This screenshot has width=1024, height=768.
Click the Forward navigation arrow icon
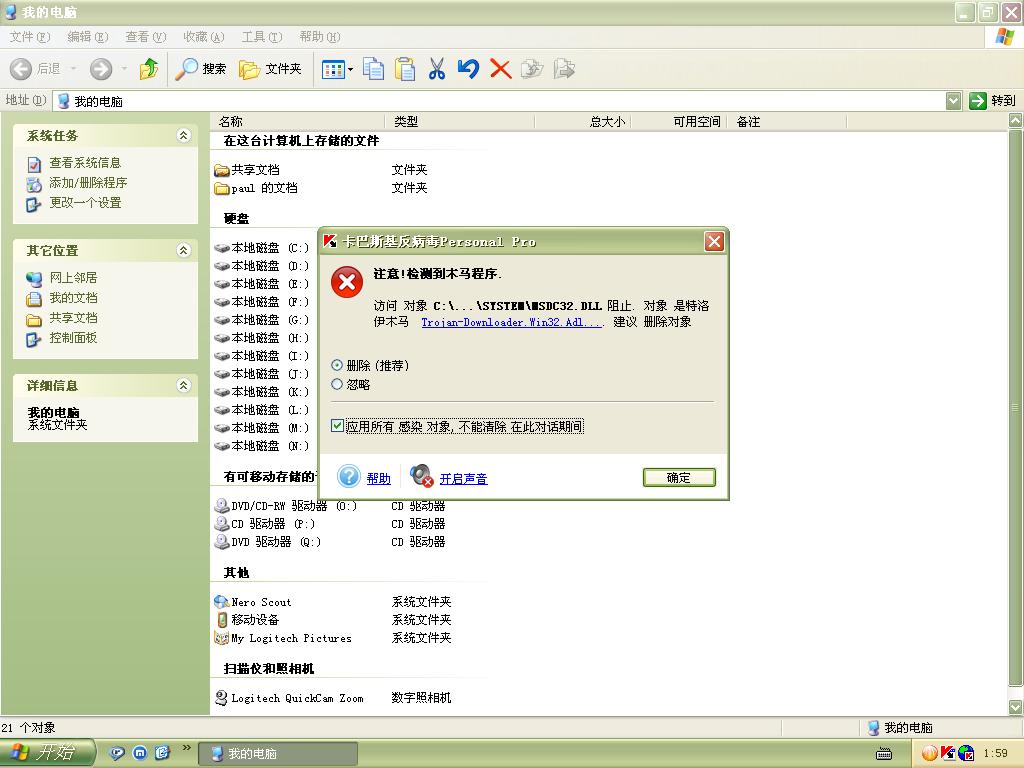pos(101,69)
